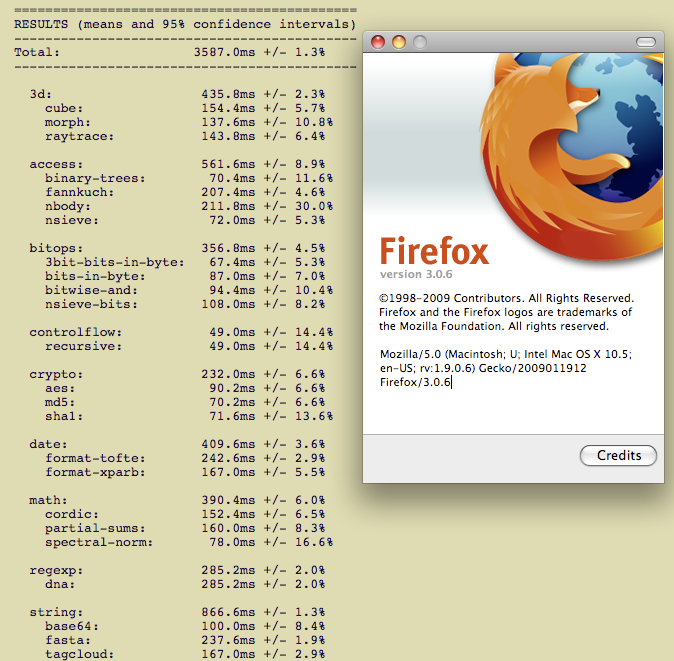Screen dimensions: 674x661
Task: Click the 'sha1:' result row
Action: pos(189,416)
